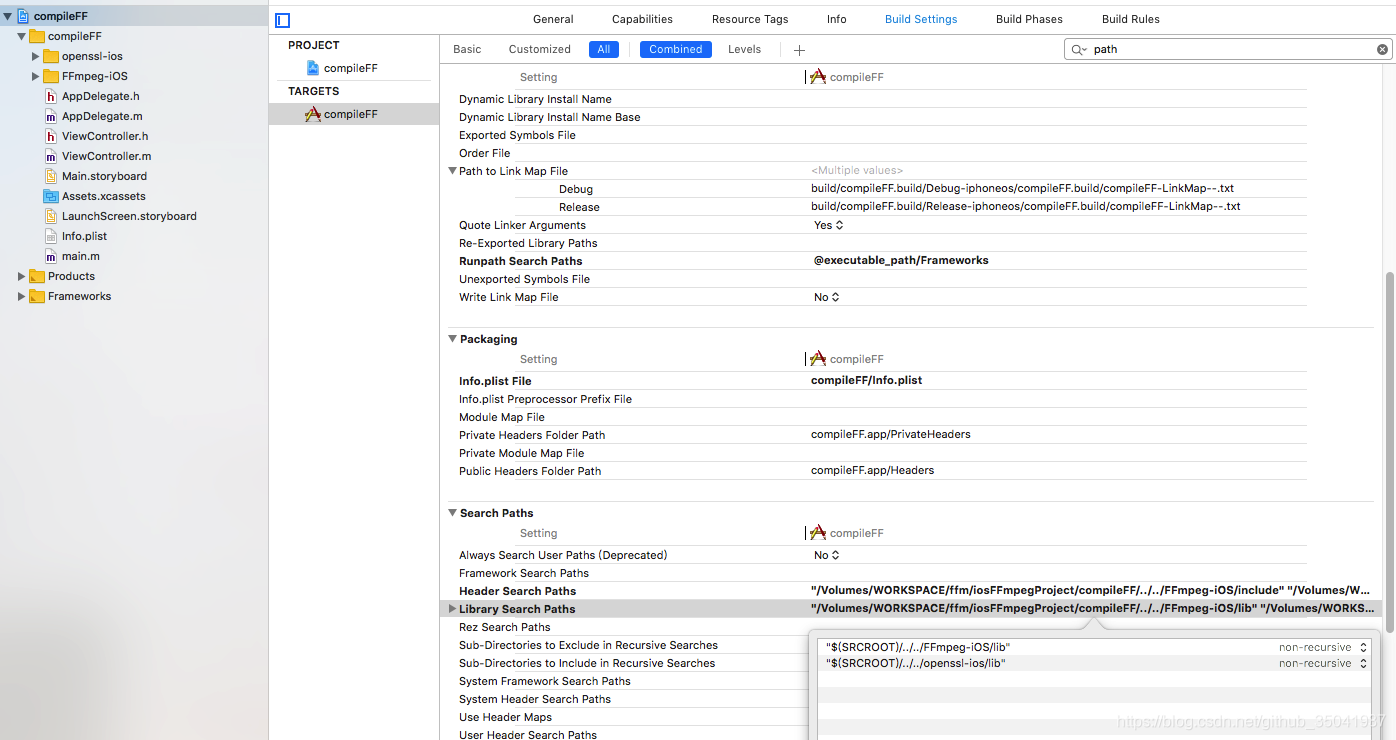Click the Frameworks folder icon

point(37,296)
